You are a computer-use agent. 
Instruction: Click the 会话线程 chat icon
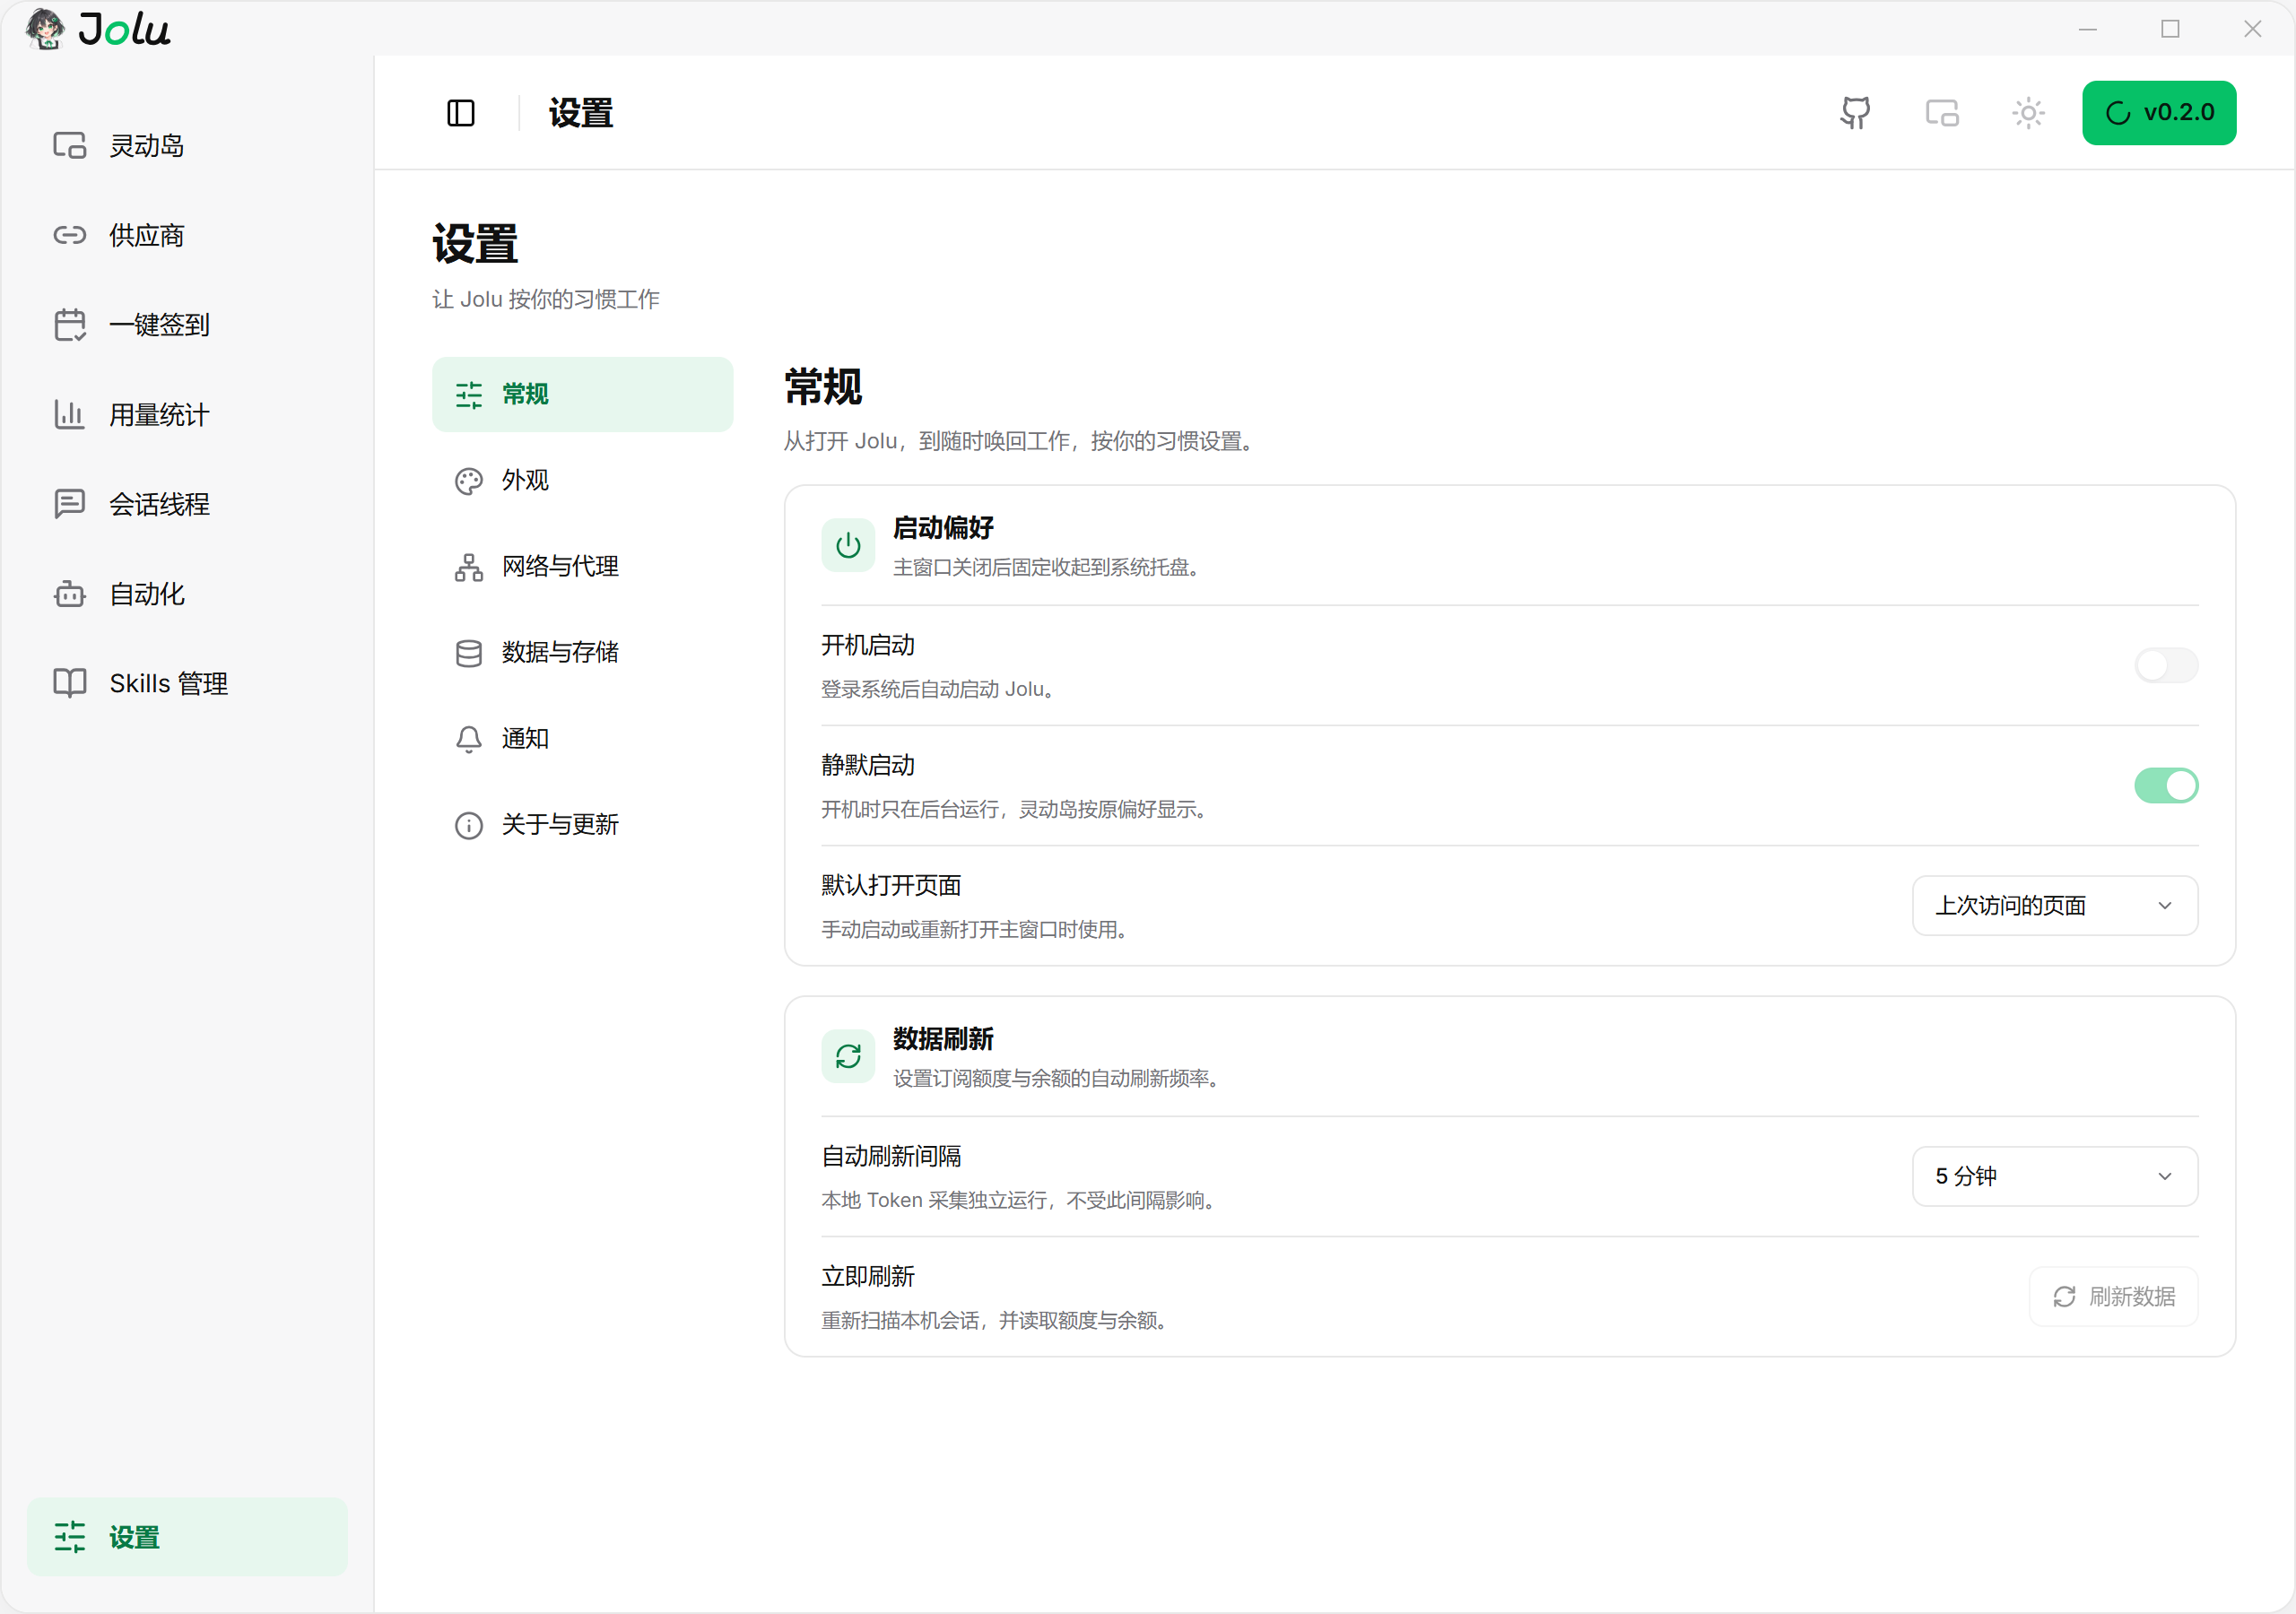click(70, 504)
